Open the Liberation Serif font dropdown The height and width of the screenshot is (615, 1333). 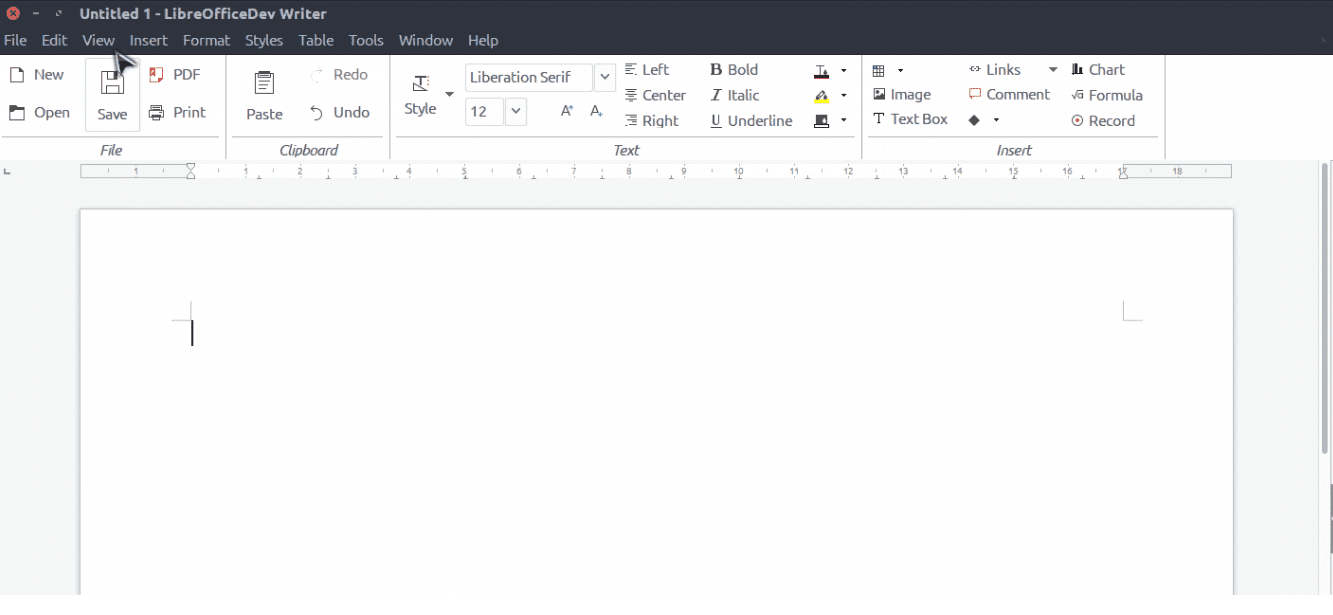(x=604, y=77)
